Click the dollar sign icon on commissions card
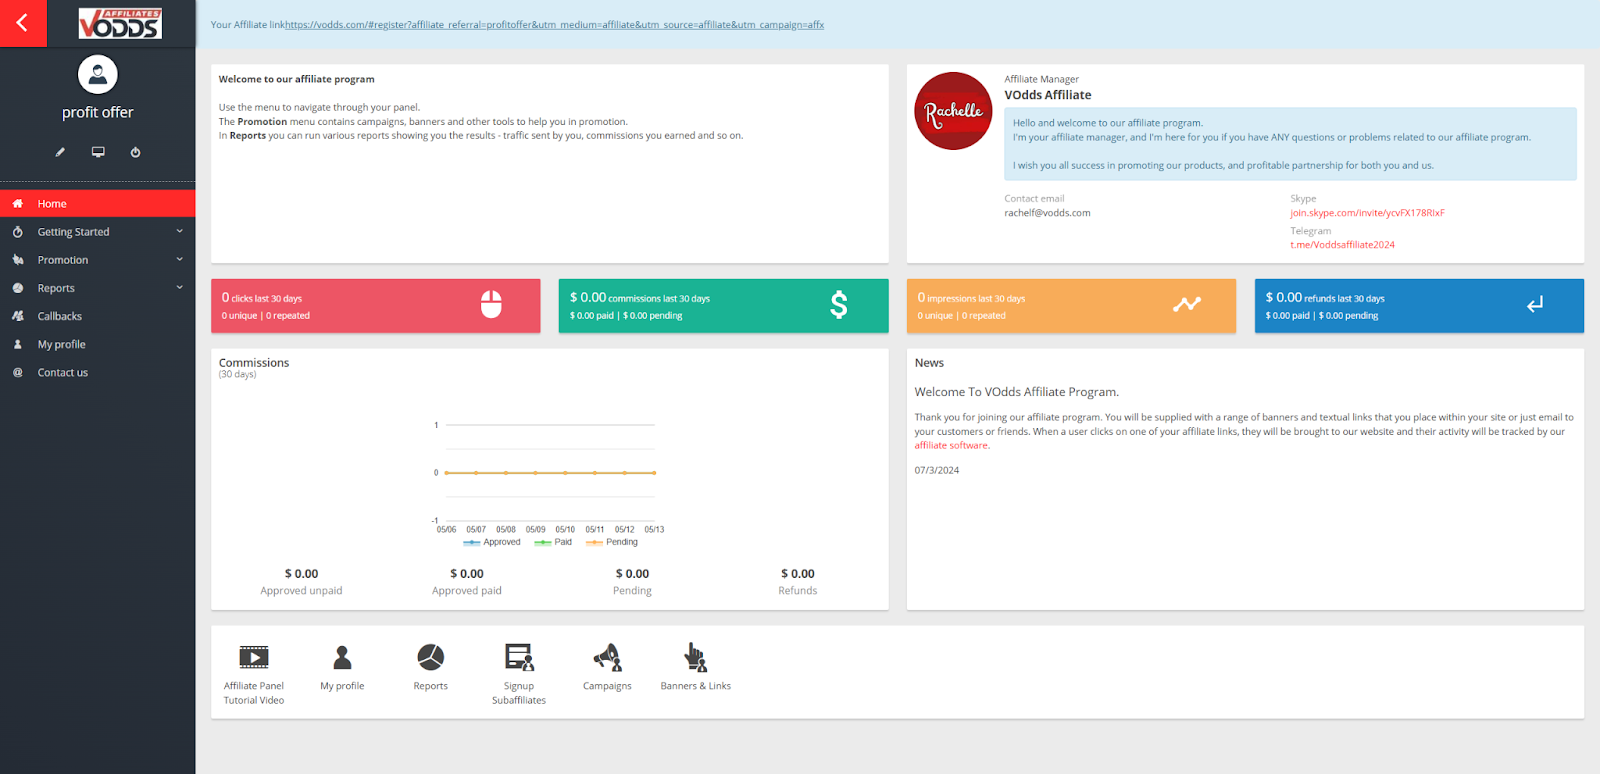Viewport: 1600px width, 774px height. [839, 304]
